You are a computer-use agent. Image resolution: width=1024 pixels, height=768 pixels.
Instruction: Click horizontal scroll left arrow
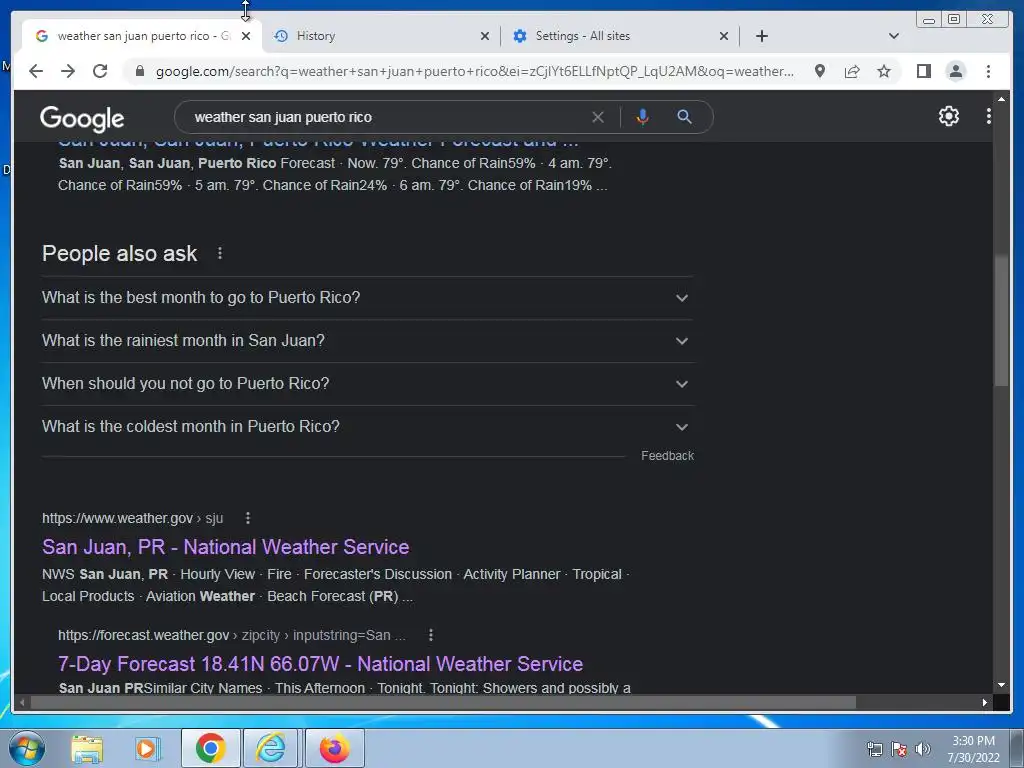pos(22,703)
